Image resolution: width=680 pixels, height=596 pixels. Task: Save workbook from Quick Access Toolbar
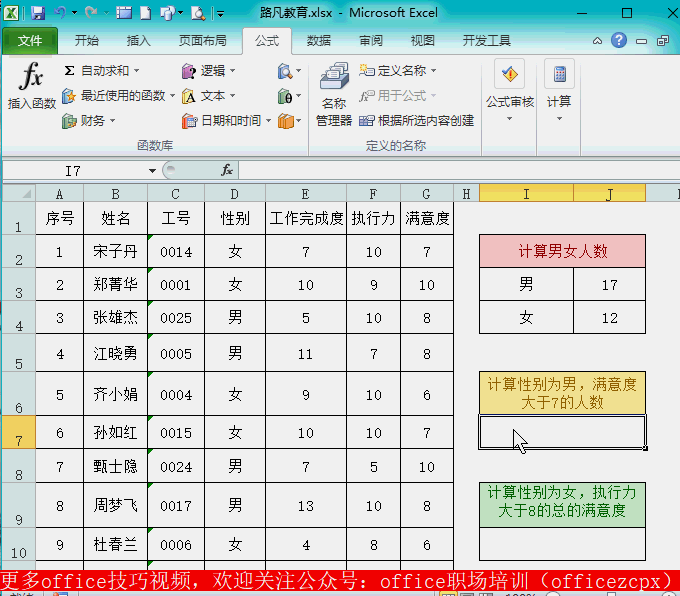(38, 13)
